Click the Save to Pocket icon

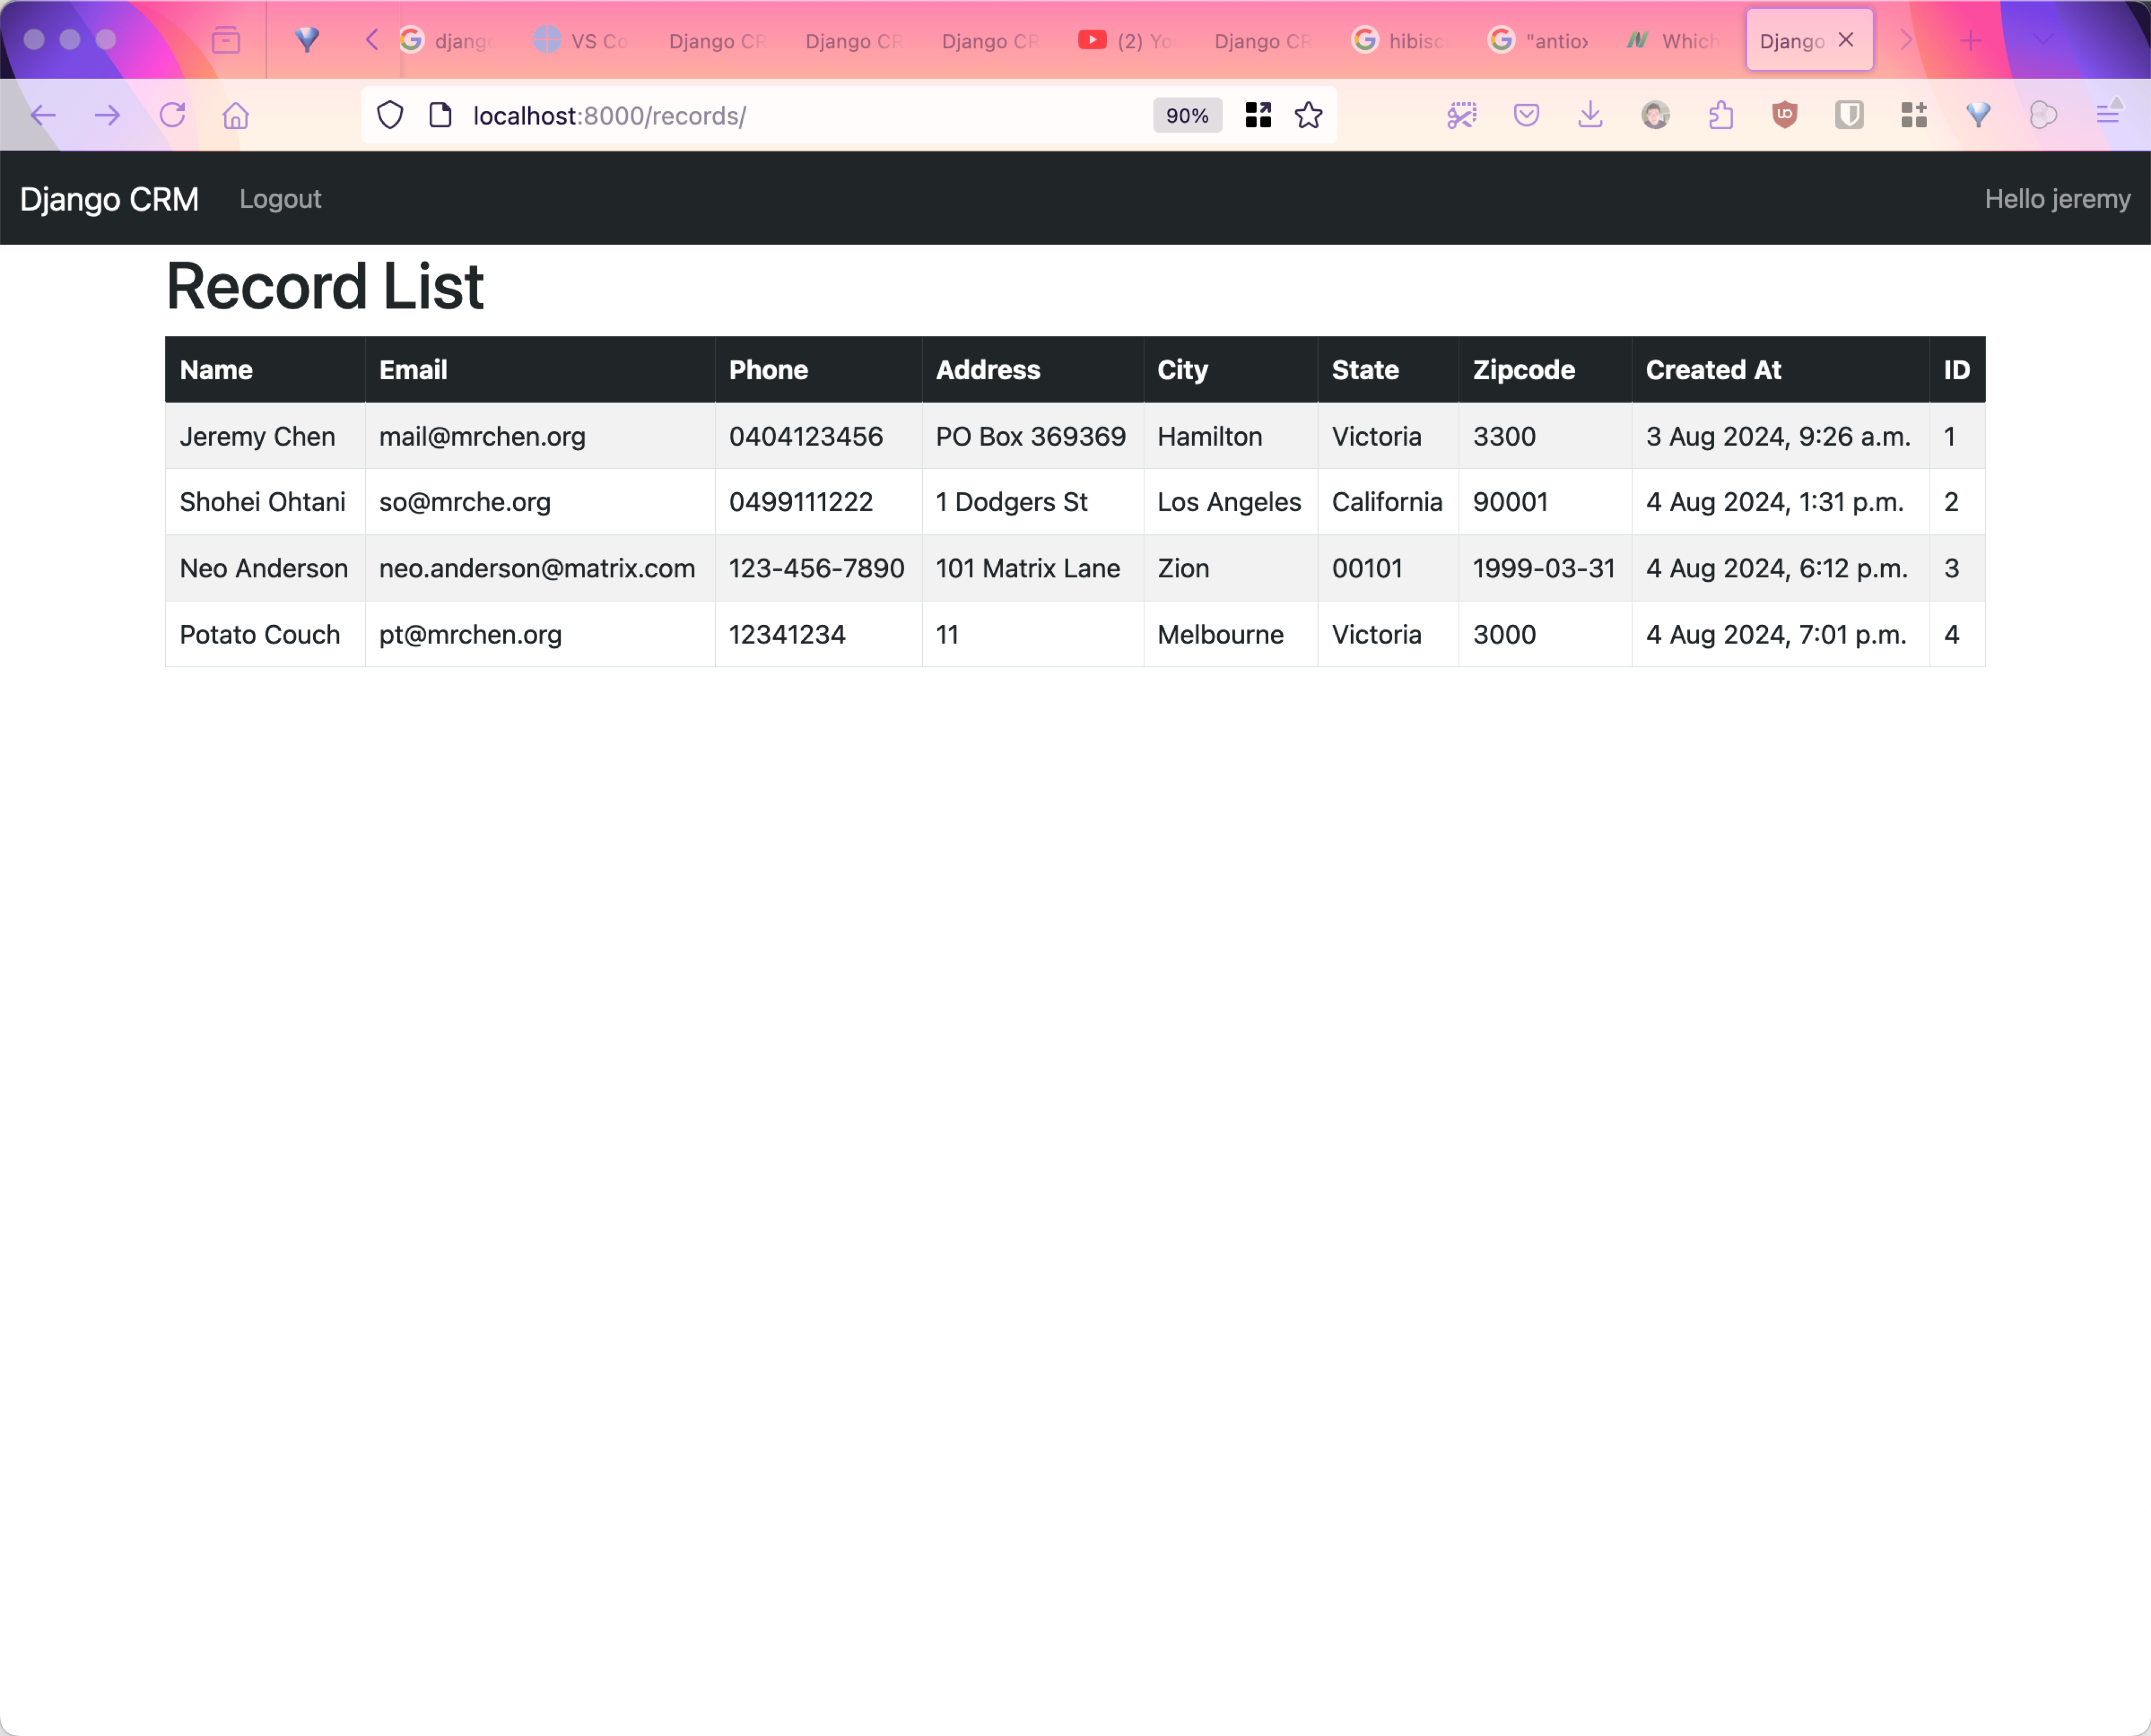pyautogui.click(x=1526, y=115)
